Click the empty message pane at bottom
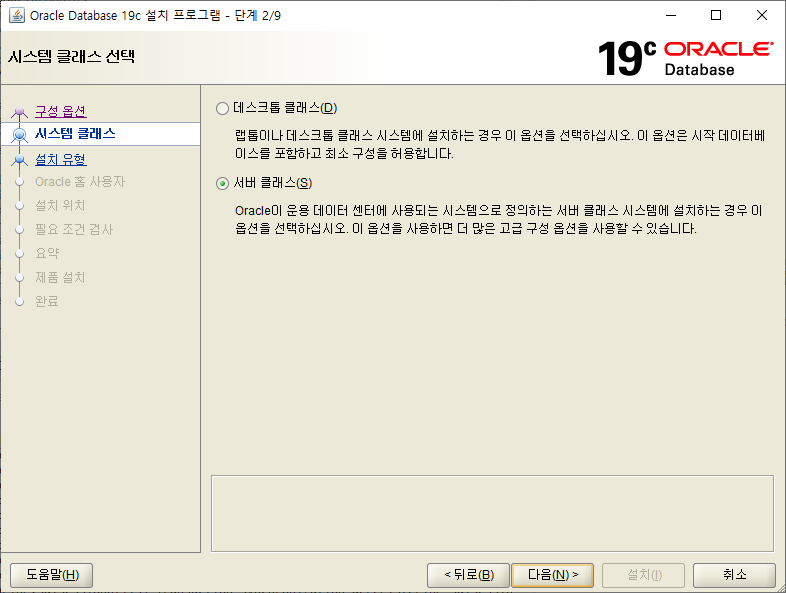 (492, 513)
